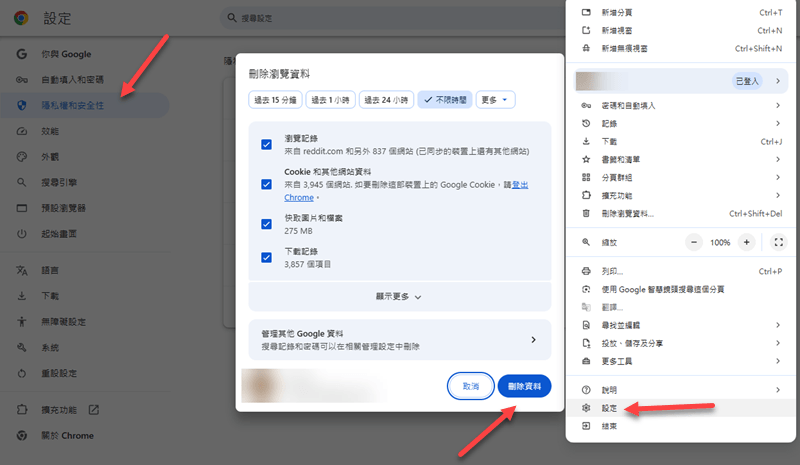Image resolution: width=800 pixels, height=465 pixels.
Task: Click the accessibility icon for 無障礙設定
Action: (21, 322)
